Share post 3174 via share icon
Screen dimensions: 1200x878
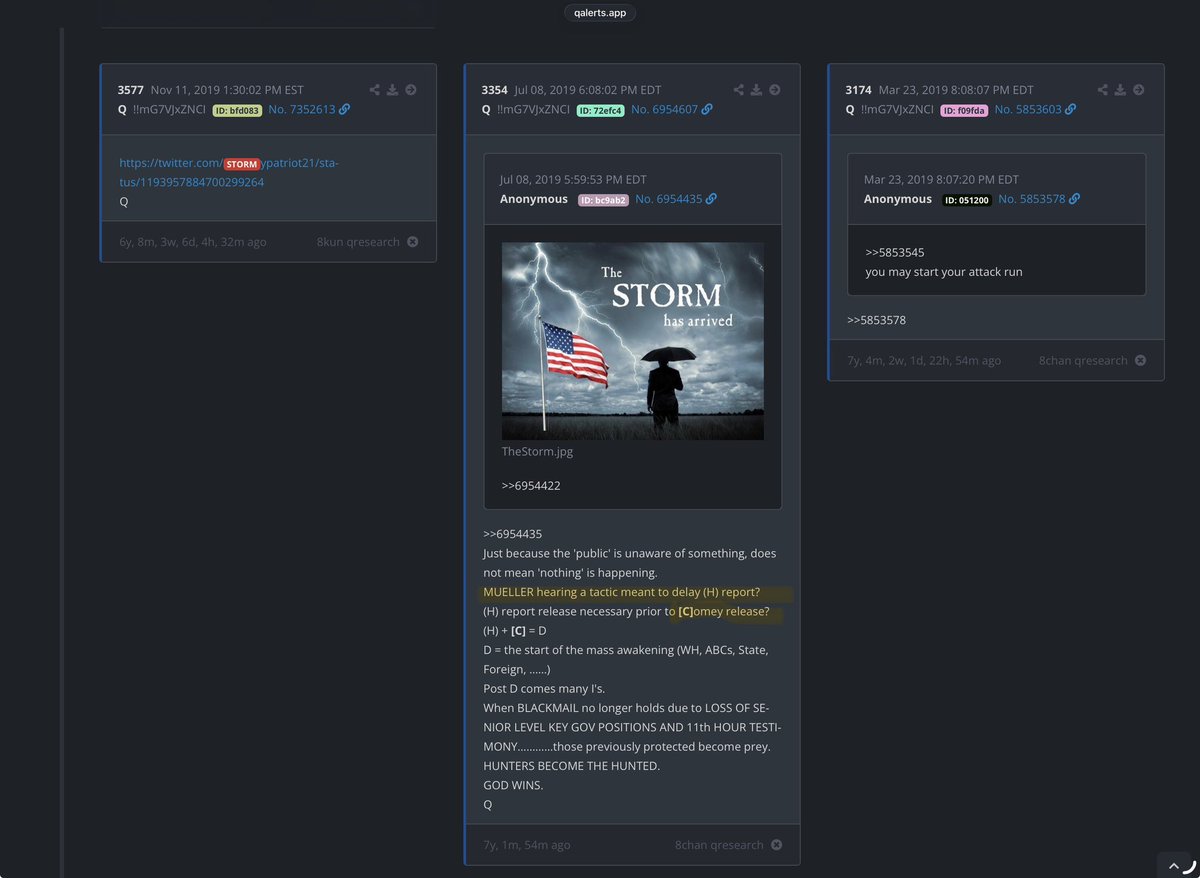1103,90
